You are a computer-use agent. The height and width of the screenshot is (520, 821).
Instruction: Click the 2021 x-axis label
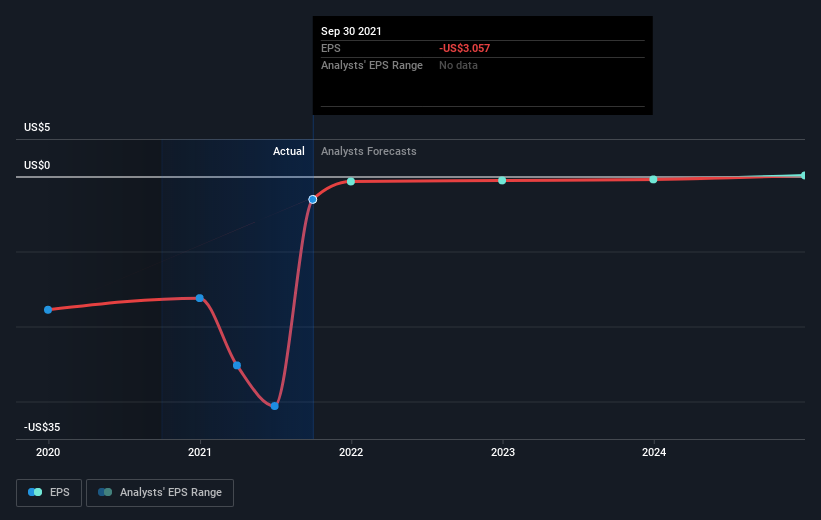pyautogui.click(x=199, y=452)
